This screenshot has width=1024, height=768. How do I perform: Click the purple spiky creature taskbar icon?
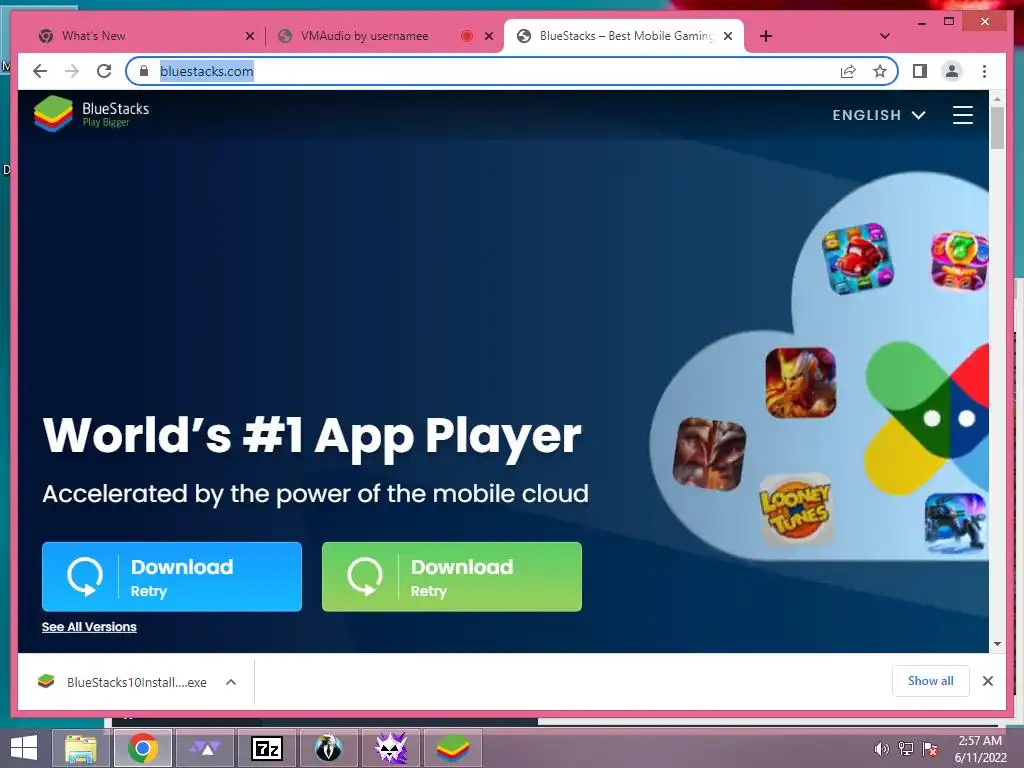pos(391,748)
